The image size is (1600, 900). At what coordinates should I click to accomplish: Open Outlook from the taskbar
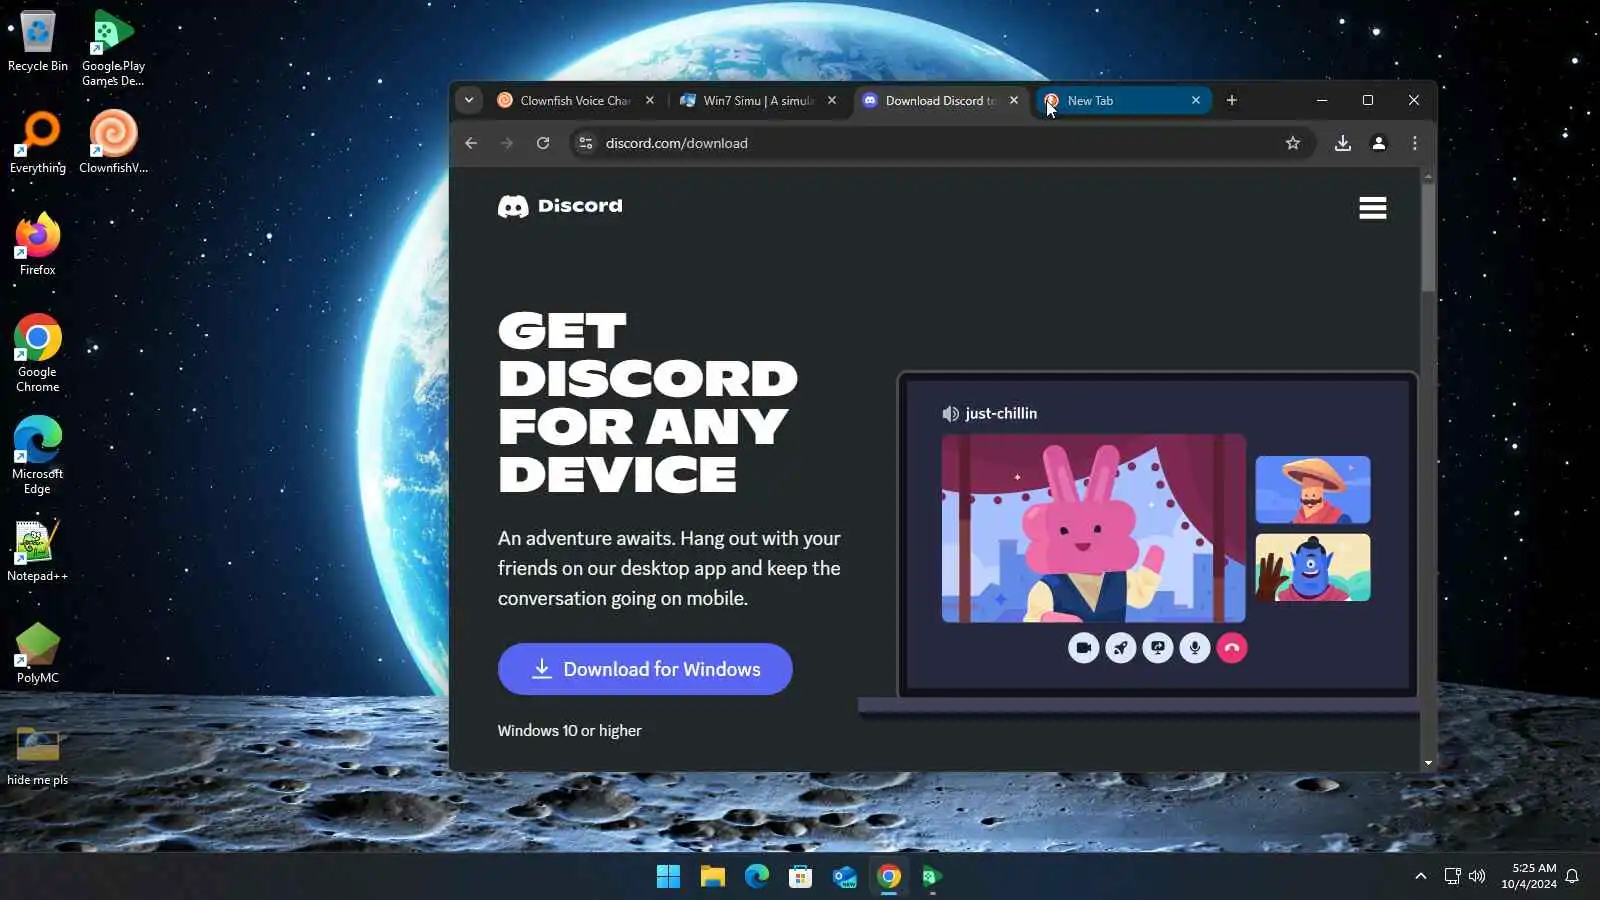coord(845,877)
